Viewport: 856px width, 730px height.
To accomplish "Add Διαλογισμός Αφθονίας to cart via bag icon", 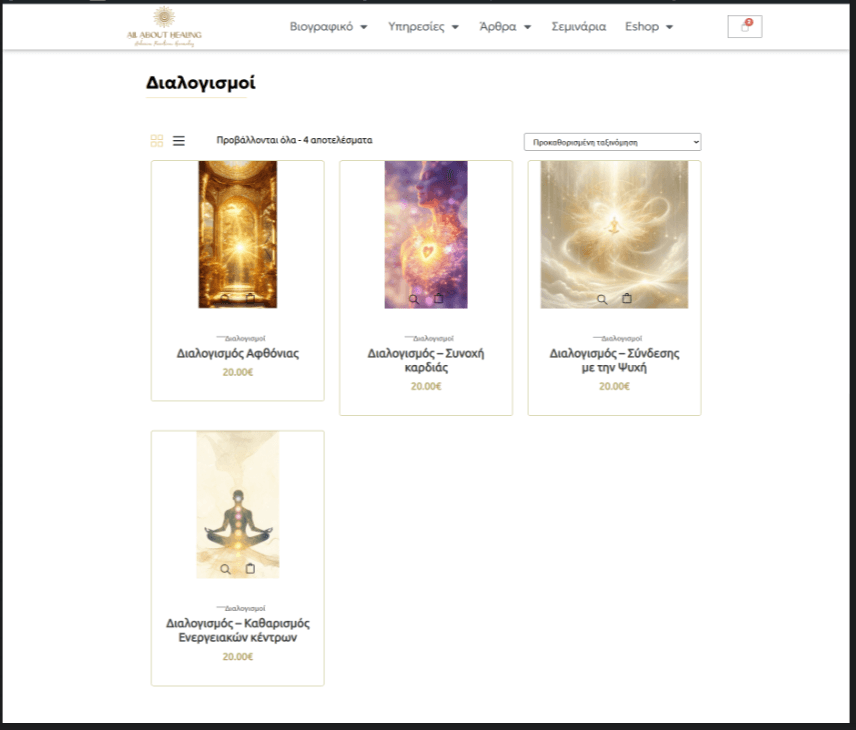I will [x=250, y=298].
